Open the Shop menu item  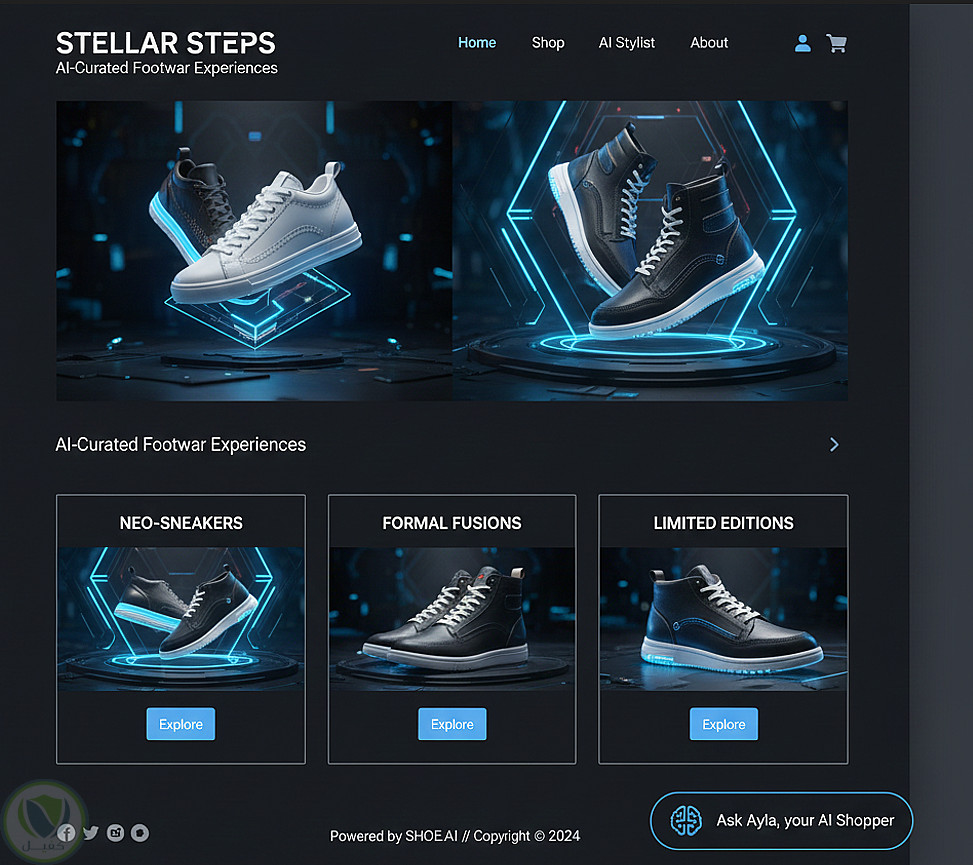548,43
